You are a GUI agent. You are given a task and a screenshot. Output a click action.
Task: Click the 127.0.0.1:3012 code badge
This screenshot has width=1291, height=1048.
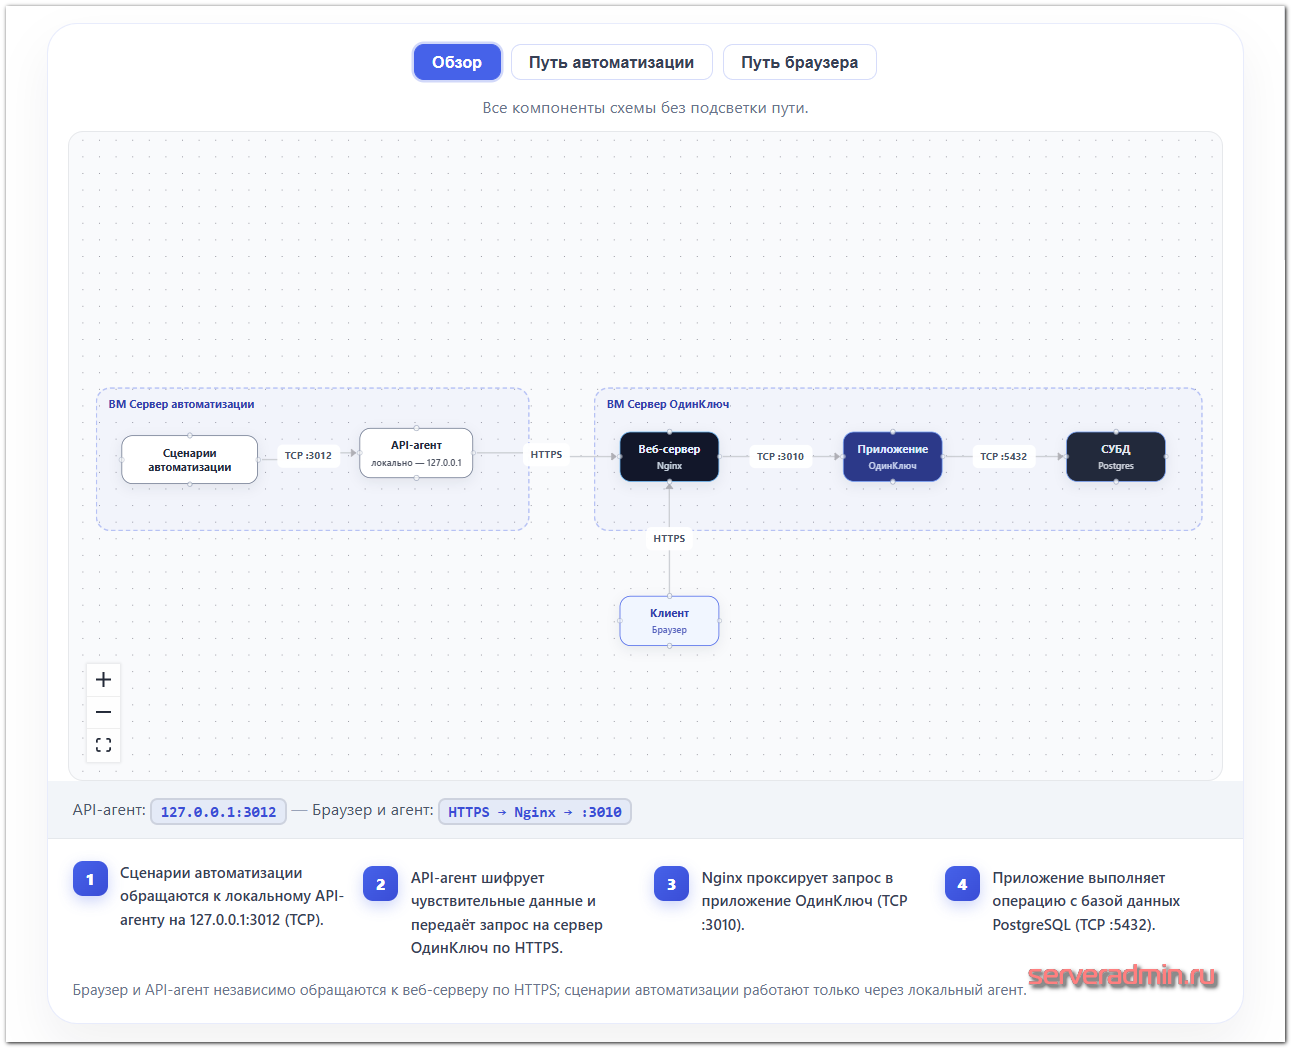click(x=218, y=812)
